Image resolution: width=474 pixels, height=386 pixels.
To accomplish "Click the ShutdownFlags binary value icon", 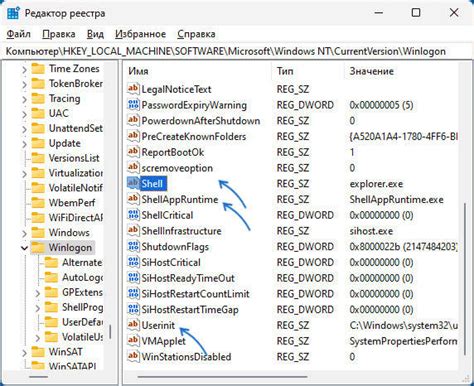I will coord(133,246).
